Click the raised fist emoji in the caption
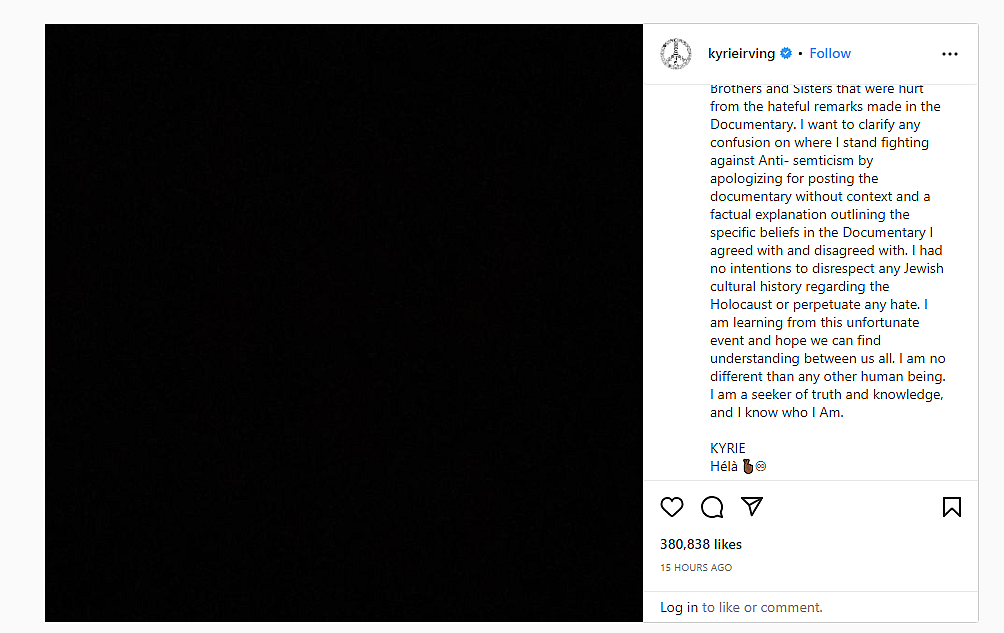This screenshot has height=633, width=1004. (x=746, y=467)
